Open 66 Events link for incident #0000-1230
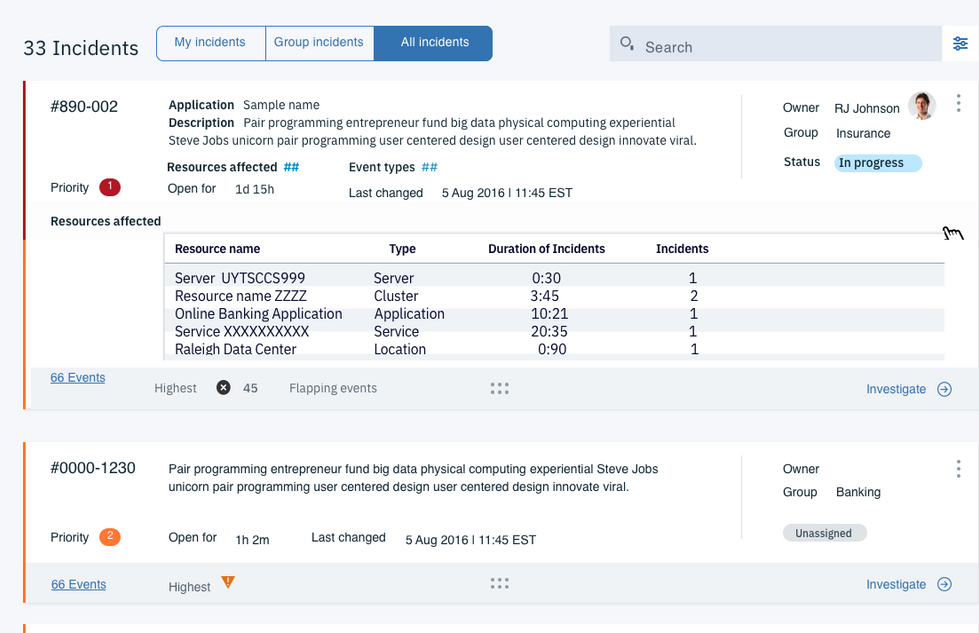The height and width of the screenshot is (633, 979). pos(78,585)
